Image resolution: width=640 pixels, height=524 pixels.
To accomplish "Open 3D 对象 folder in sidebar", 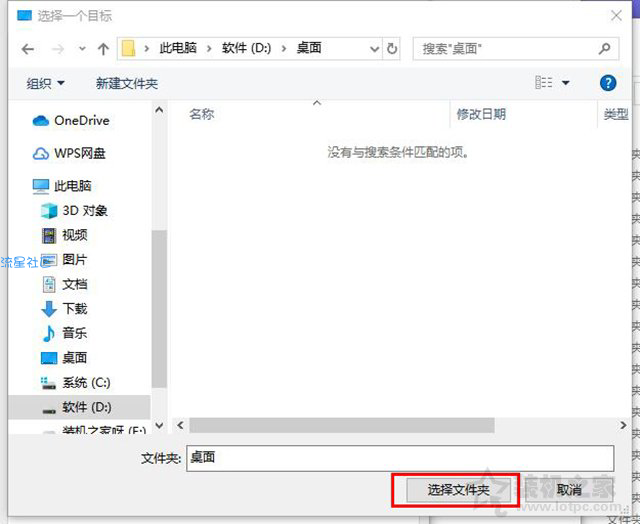I will tap(74, 211).
